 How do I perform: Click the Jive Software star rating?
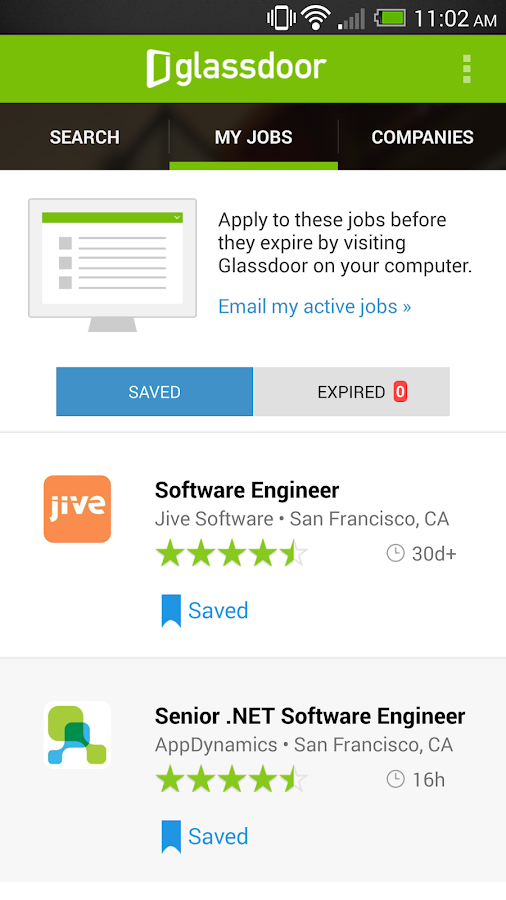[x=232, y=554]
